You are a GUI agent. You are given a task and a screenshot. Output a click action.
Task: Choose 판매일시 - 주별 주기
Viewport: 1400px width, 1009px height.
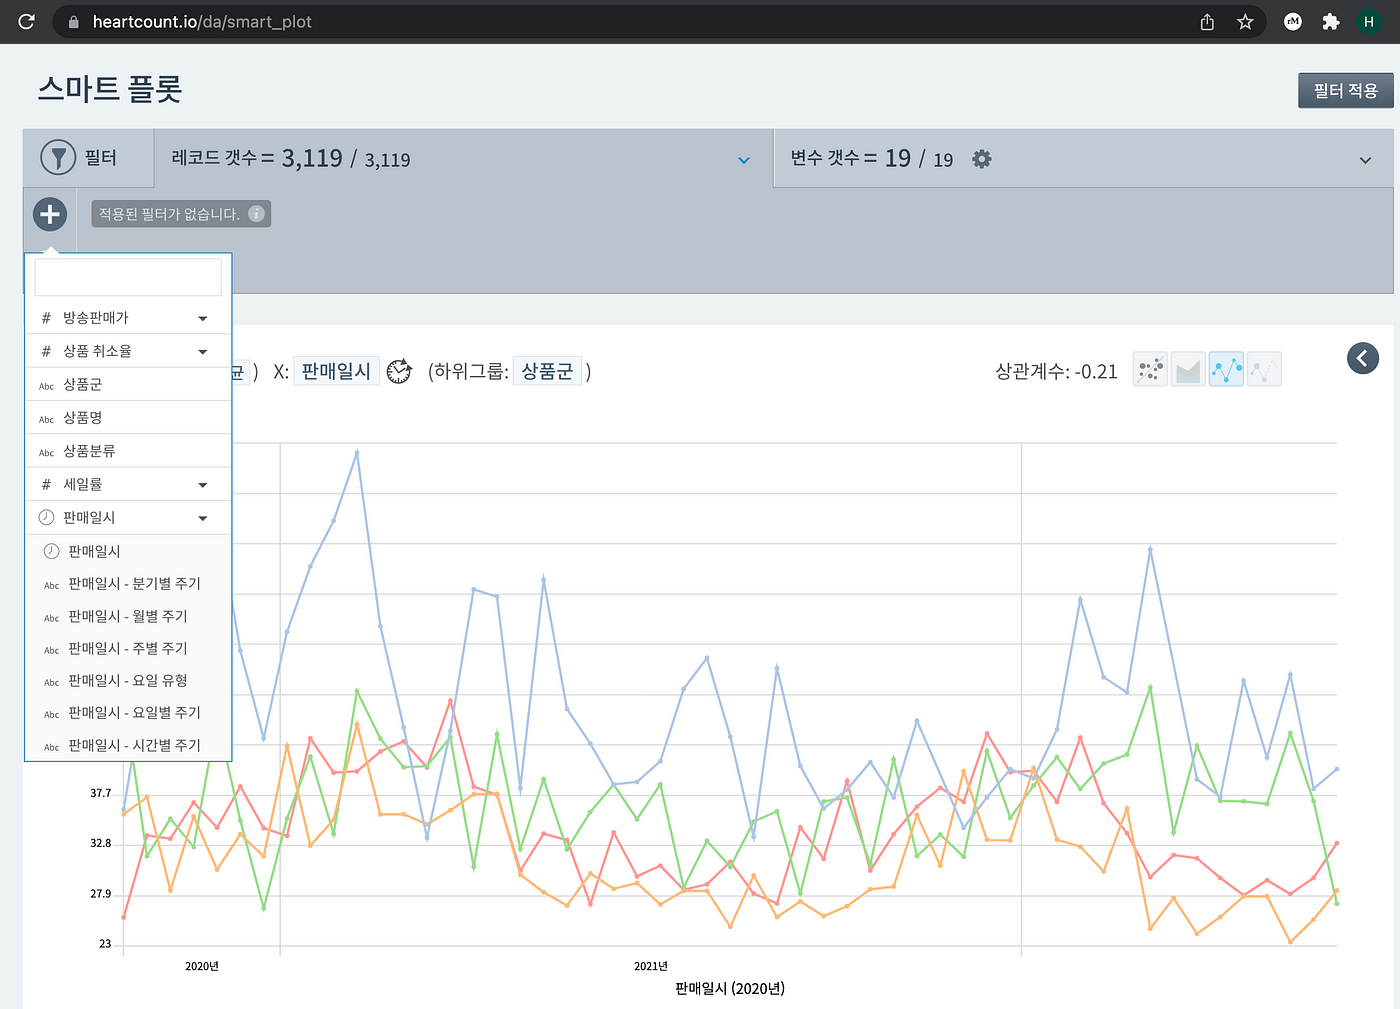128,648
